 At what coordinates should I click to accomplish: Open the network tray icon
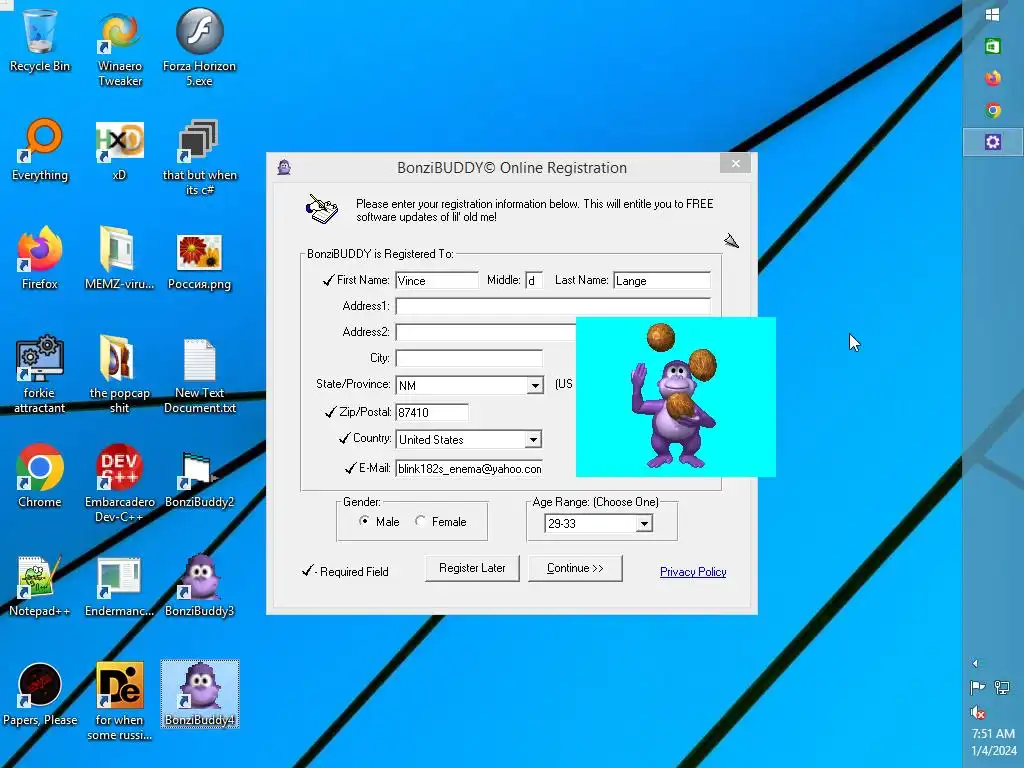[x=1002, y=687]
